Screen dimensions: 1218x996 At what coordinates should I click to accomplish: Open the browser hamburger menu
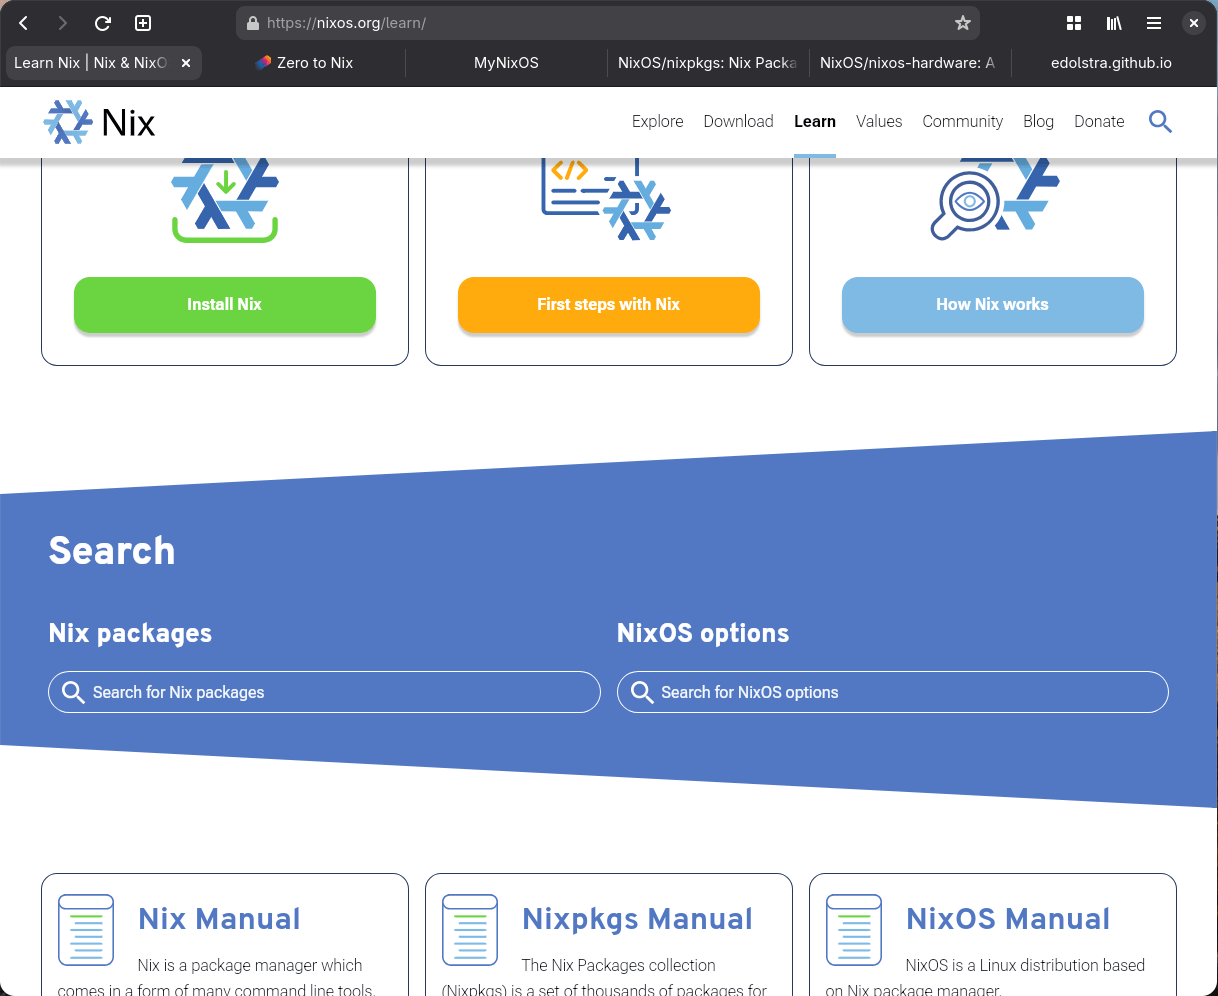click(1154, 23)
